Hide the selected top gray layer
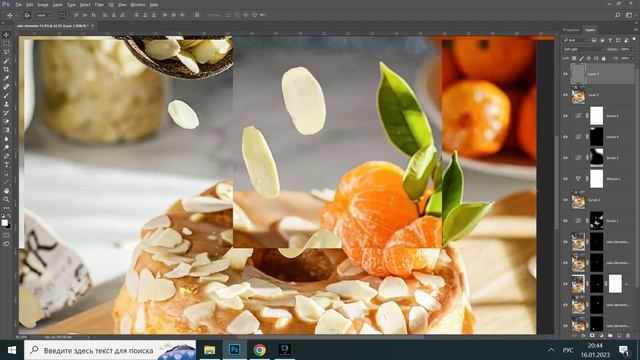Screen dimensions: 640x360 point(565,74)
